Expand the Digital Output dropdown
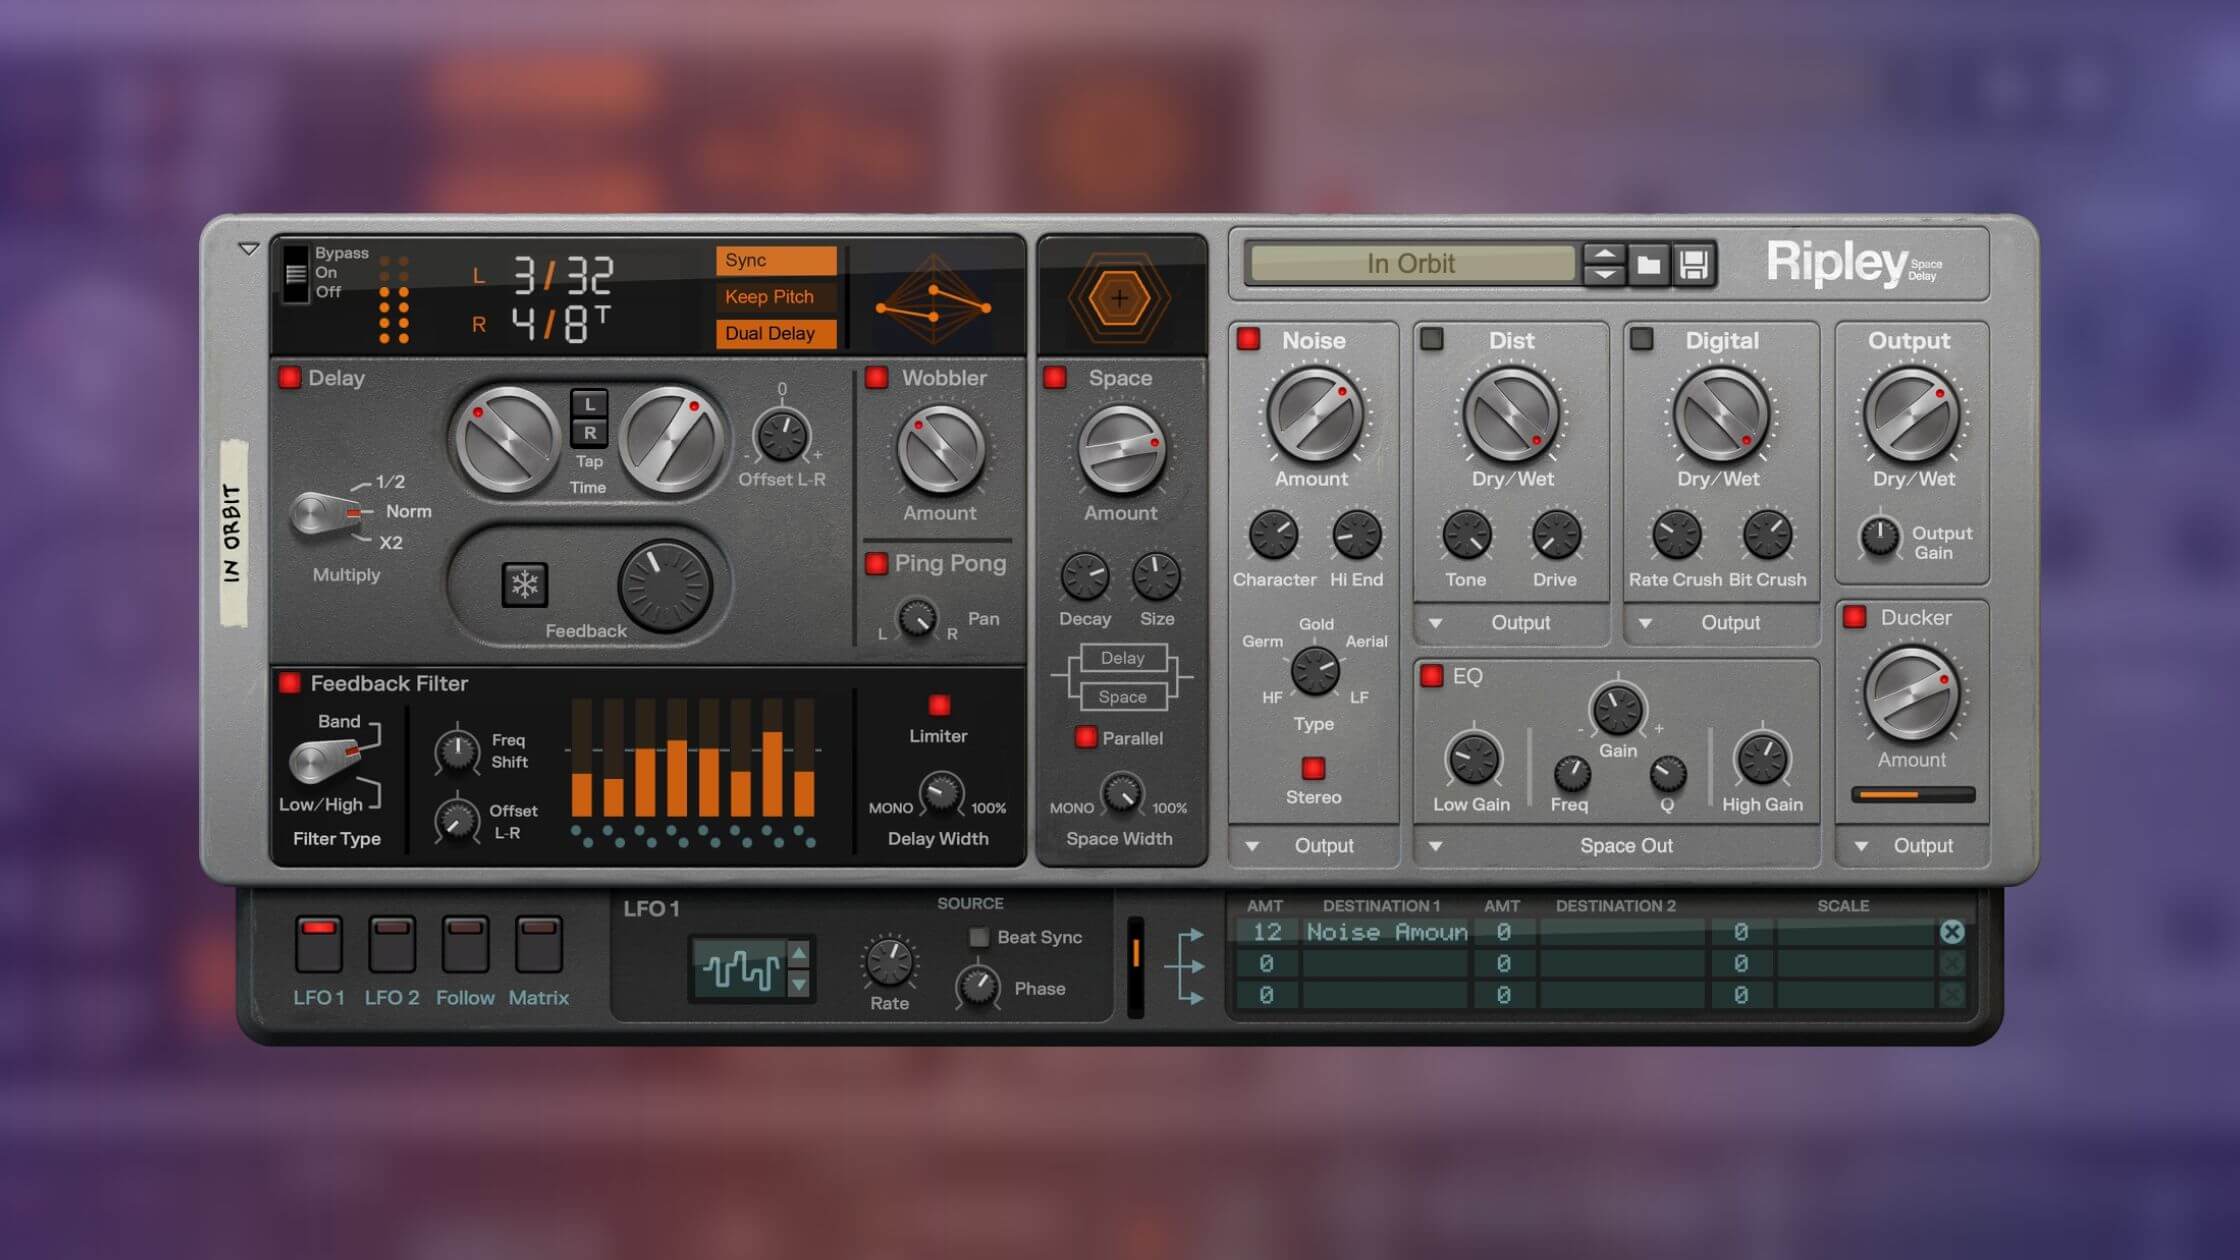Screen dimensions: 2240x1260 click(1721, 623)
